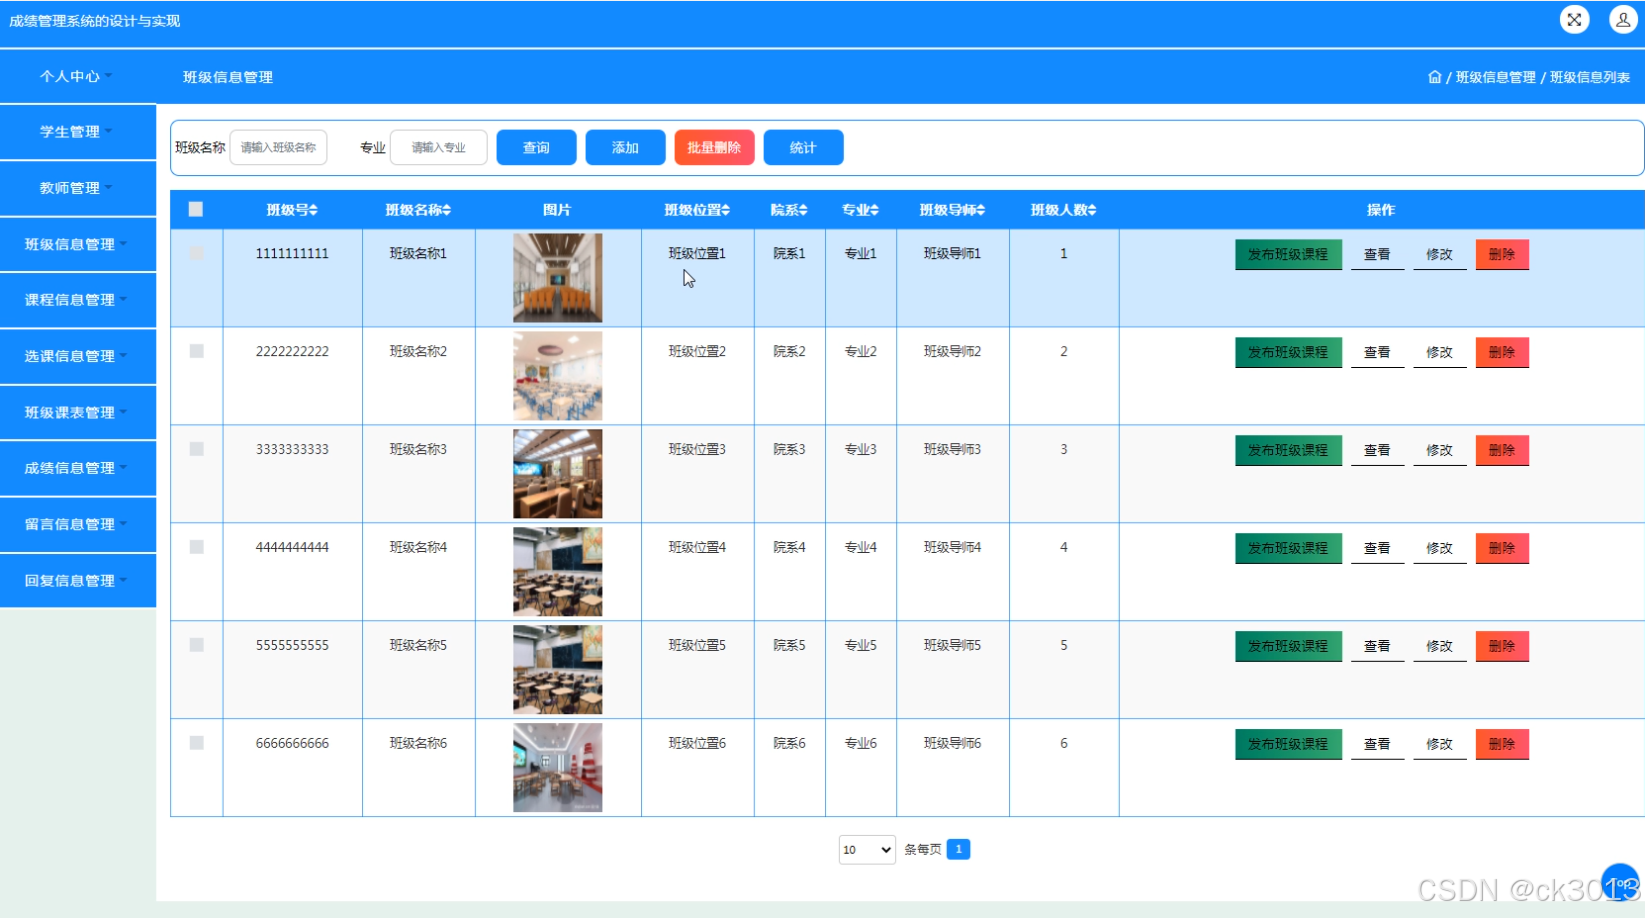This screenshot has height=918, width=1645.
Task: Open the classroom thumbnail for 班级名称6
Action: tap(557, 768)
